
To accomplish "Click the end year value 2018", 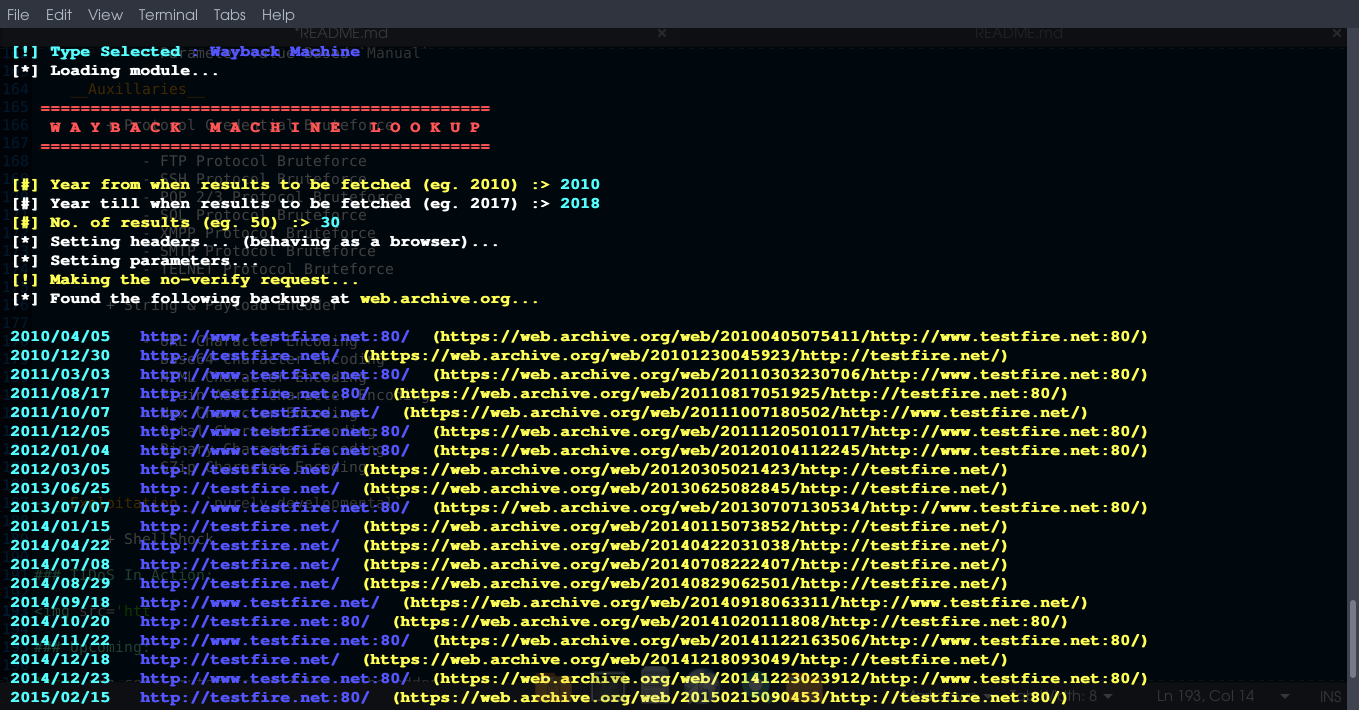I will click(580, 204).
